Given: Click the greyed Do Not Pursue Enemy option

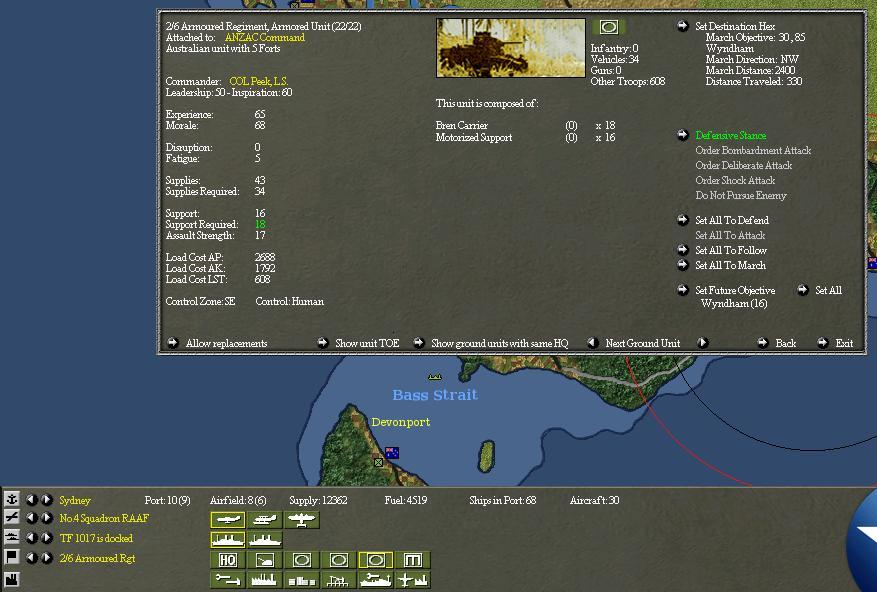Looking at the screenshot, I should pos(741,196).
